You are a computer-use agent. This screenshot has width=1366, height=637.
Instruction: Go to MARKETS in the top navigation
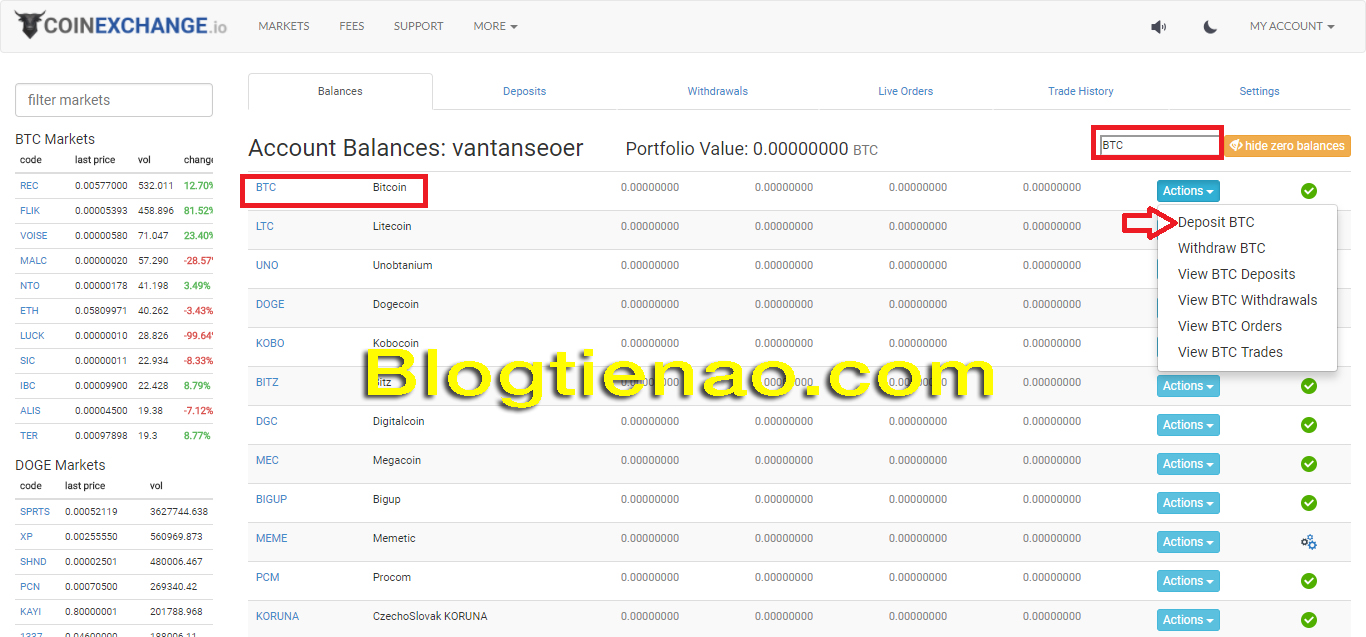[284, 26]
